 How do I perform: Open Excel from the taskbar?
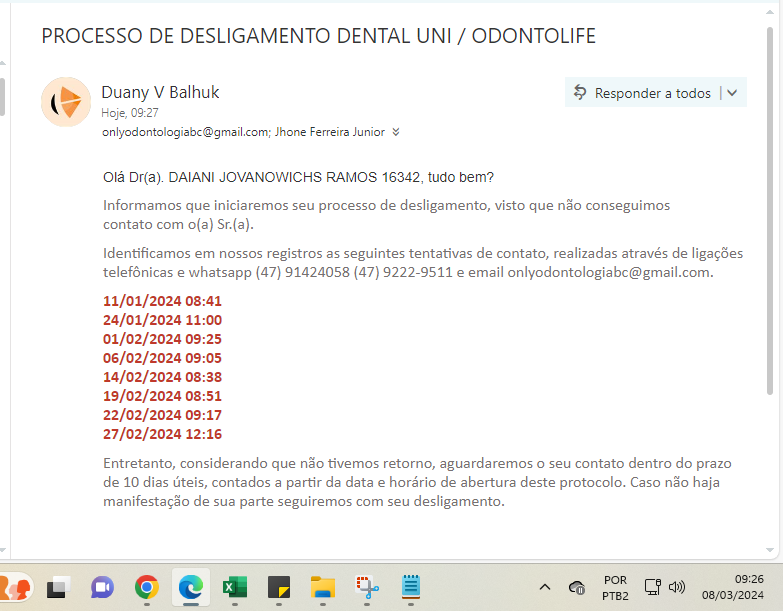(x=235, y=587)
